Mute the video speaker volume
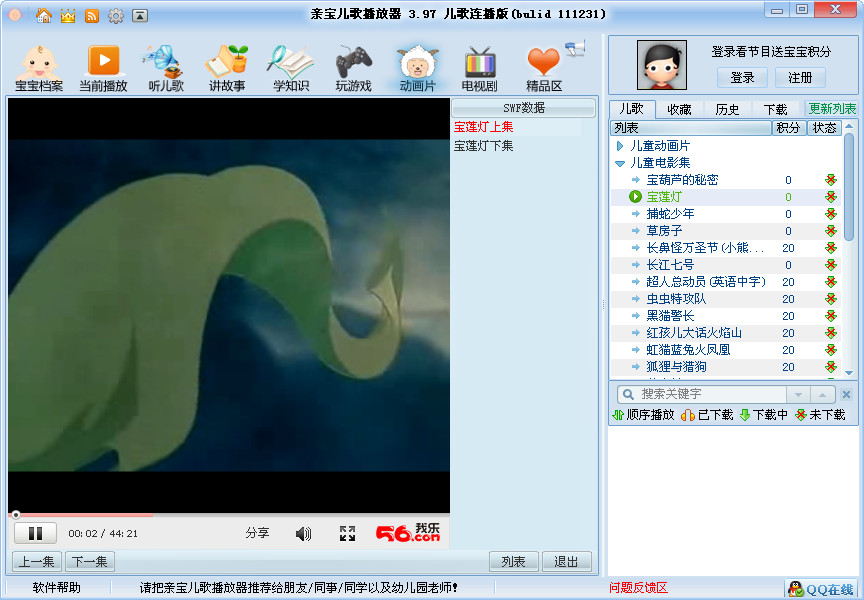 click(303, 533)
